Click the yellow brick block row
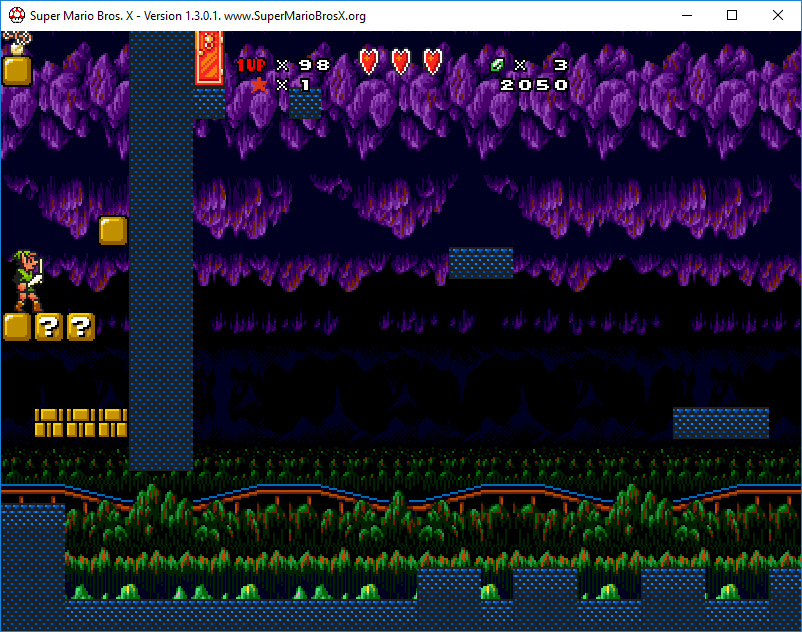802x632 pixels. coord(81,422)
